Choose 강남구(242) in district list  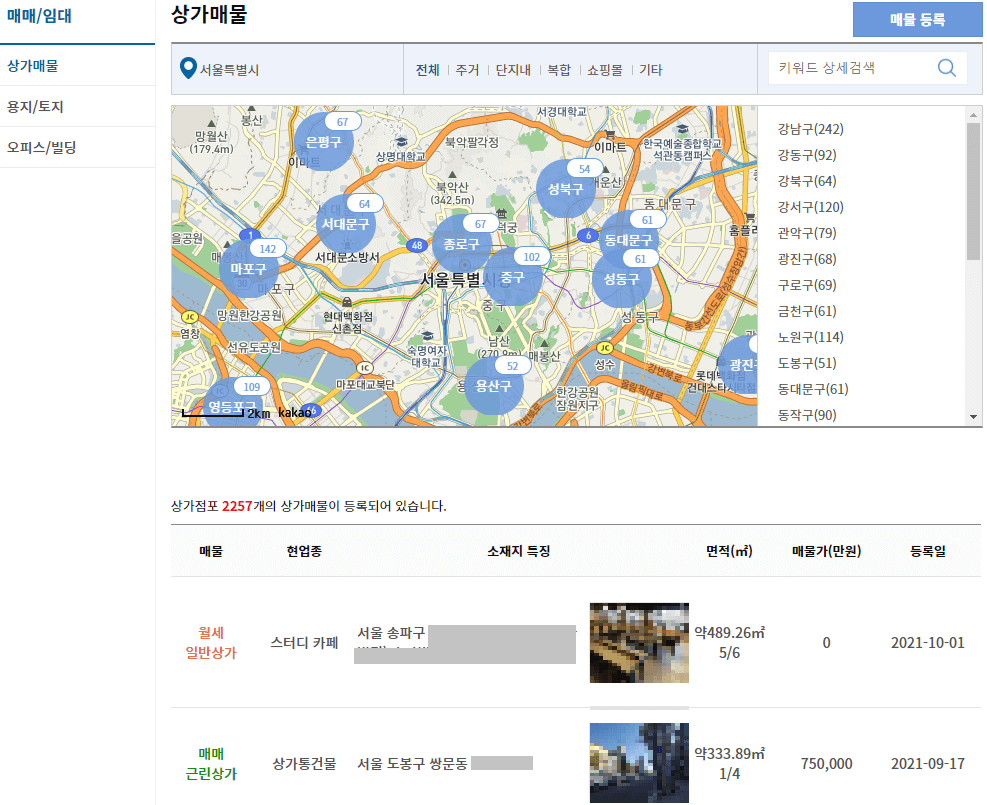pos(810,129)
